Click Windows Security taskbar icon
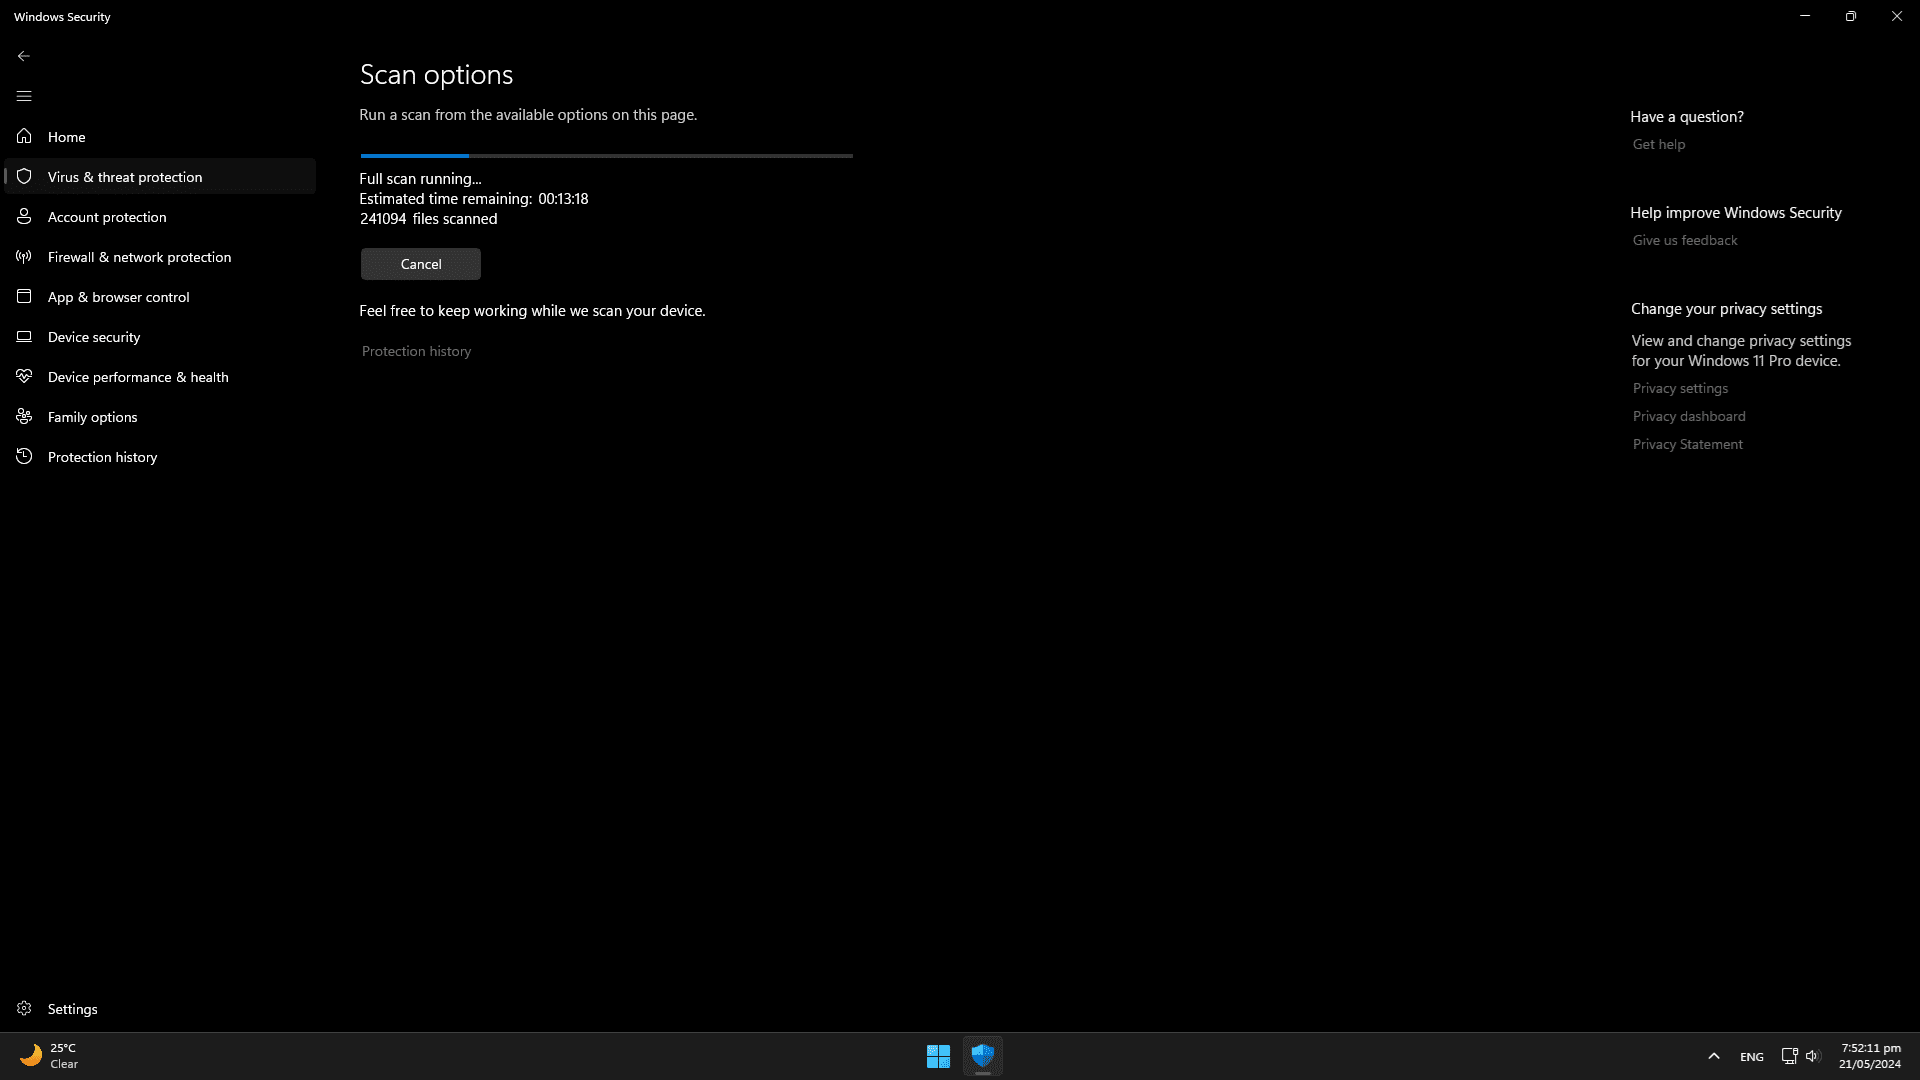The image size is (1920, 1080). pyautogui.click(x=983, y=1056)
